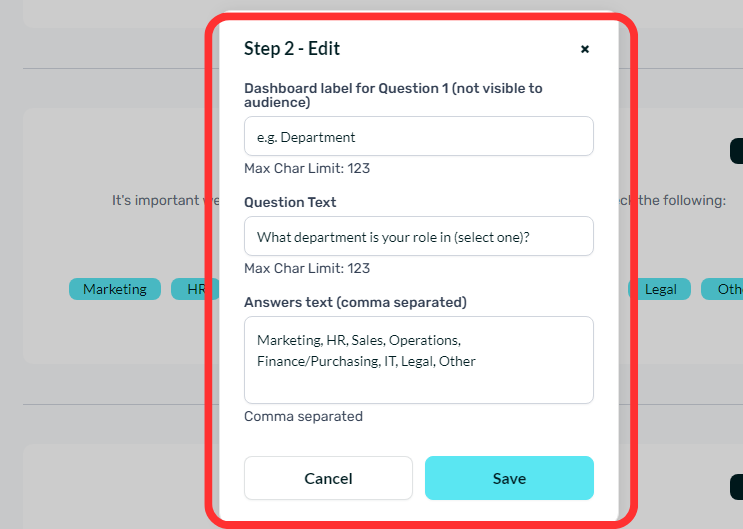Select the Marketing answer tag
Viewport: 743px width, 529px height.
(x=115, y=289)
